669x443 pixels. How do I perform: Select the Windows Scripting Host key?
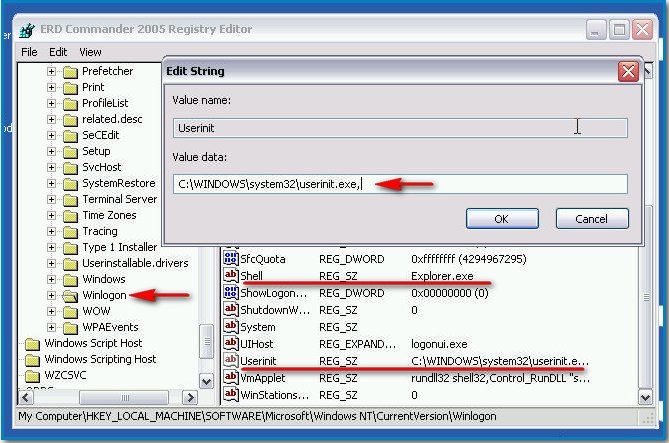(100, 359)
